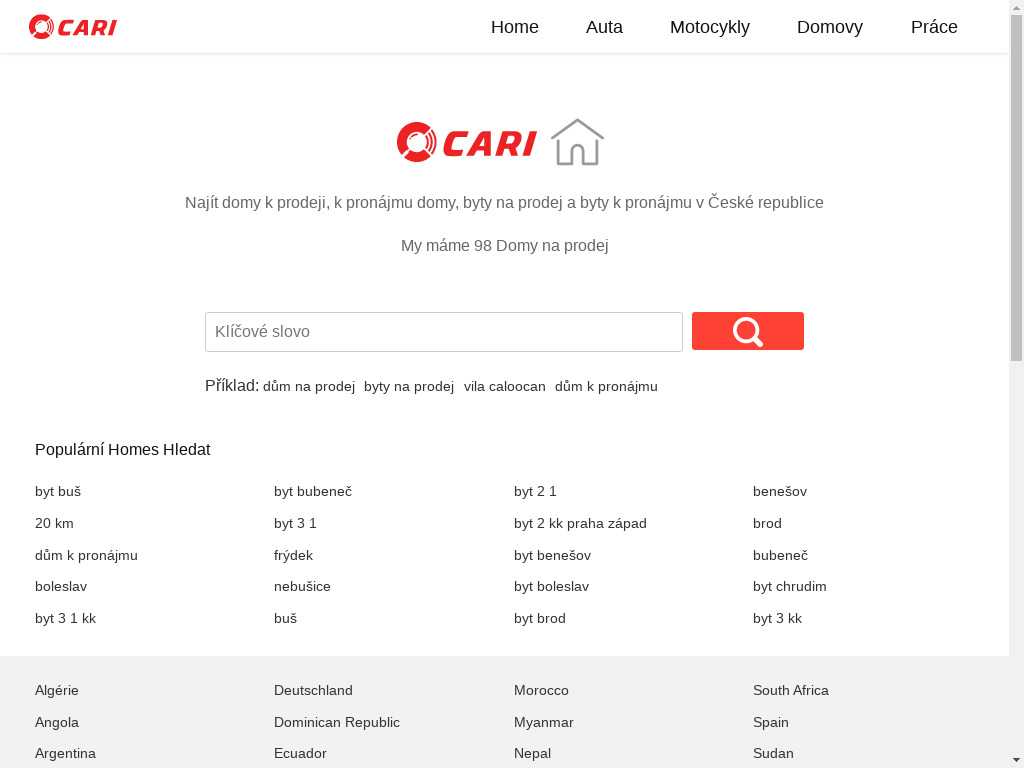Open the Spain country link

[x=771, y=722]
